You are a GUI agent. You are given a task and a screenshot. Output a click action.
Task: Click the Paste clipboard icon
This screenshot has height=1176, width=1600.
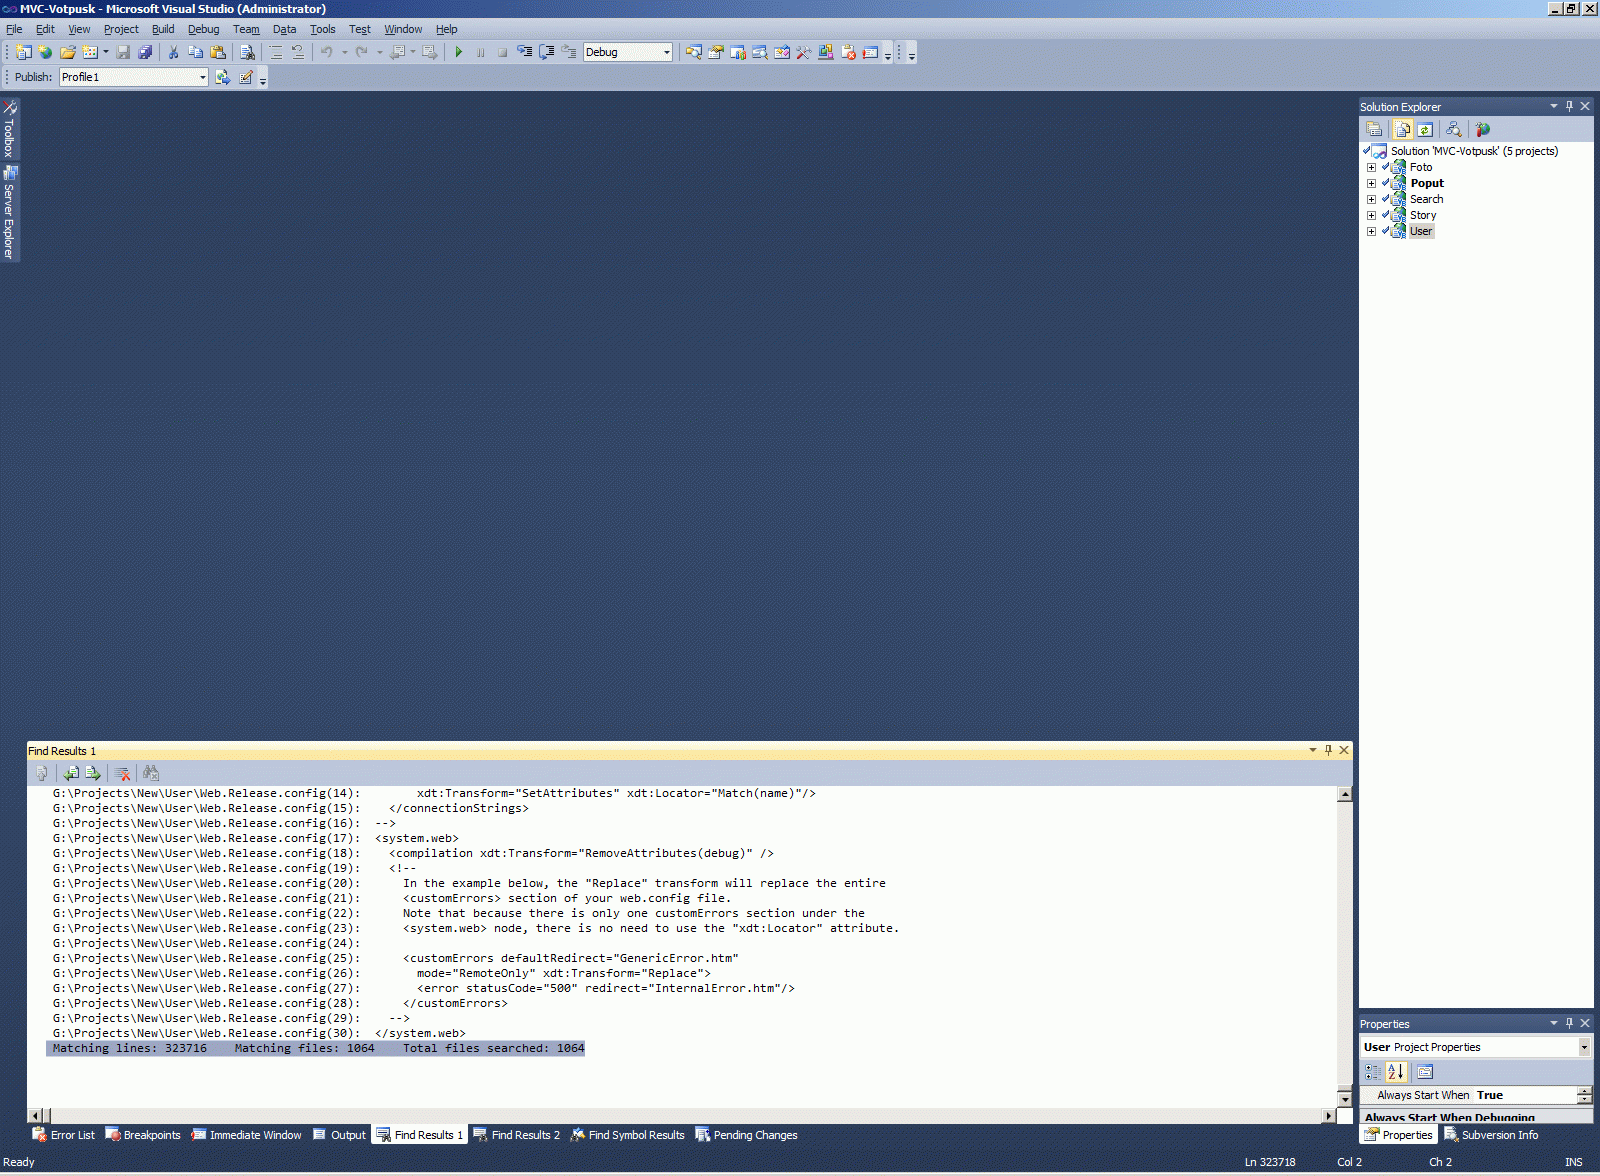click(218, 52)
